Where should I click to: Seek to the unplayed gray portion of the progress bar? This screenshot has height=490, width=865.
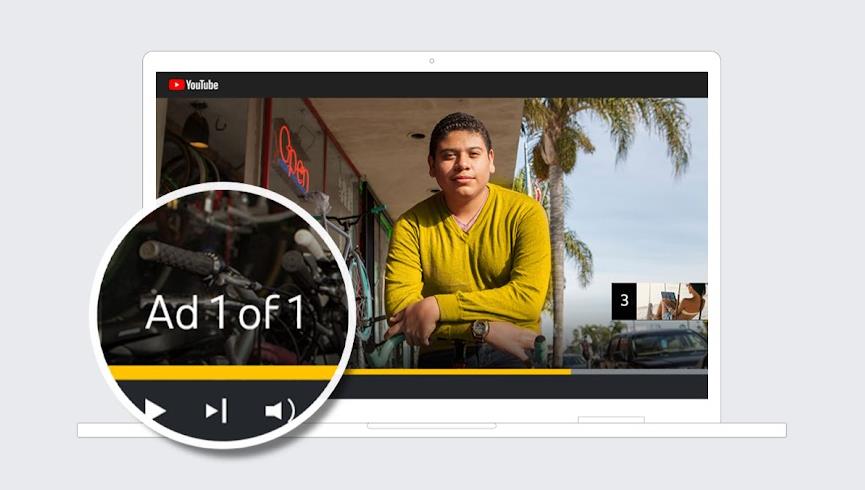[638, 371]
